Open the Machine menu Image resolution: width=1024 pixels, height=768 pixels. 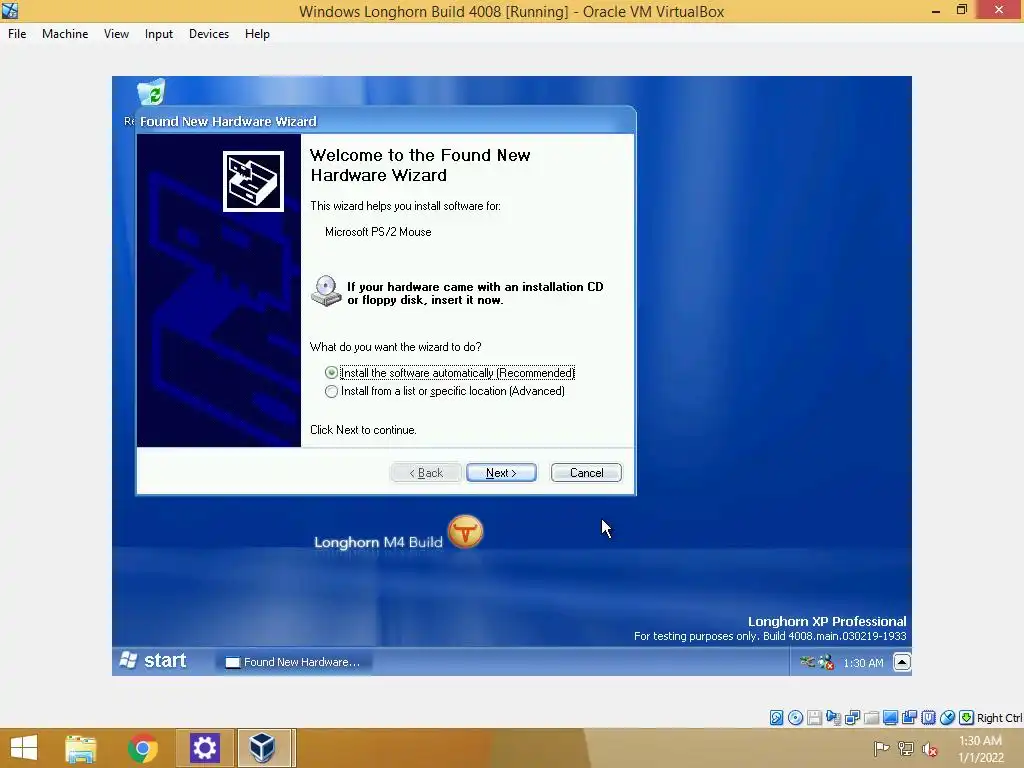(65, 34)
